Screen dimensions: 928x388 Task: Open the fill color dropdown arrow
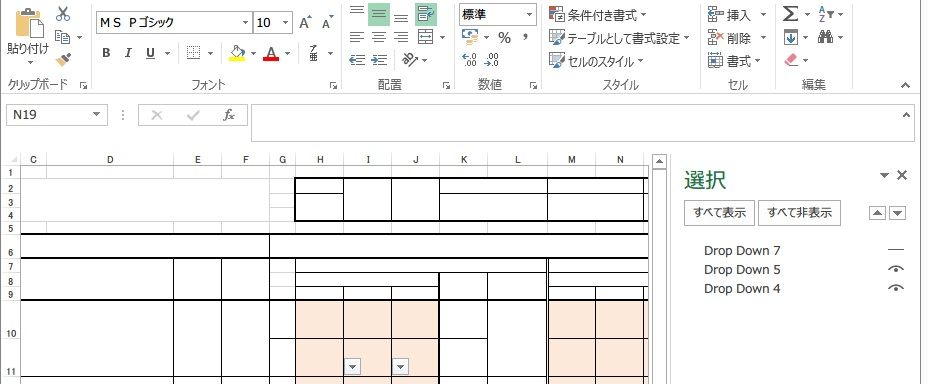click(253, 54)
